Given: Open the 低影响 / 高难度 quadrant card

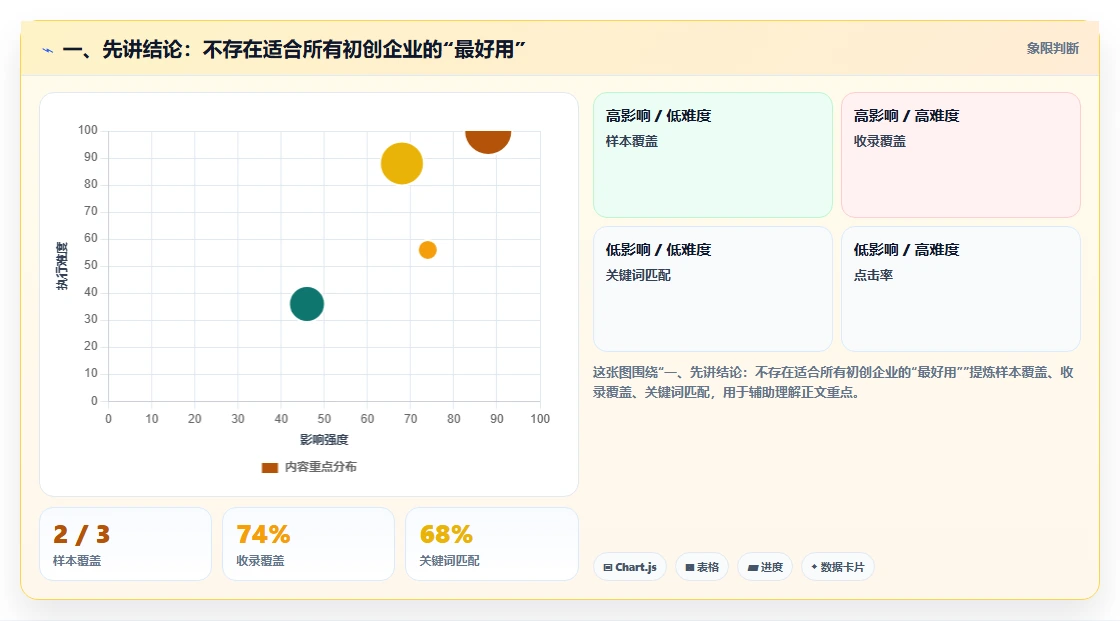Looking at the screenshot, I should click(x=961, y=289).
